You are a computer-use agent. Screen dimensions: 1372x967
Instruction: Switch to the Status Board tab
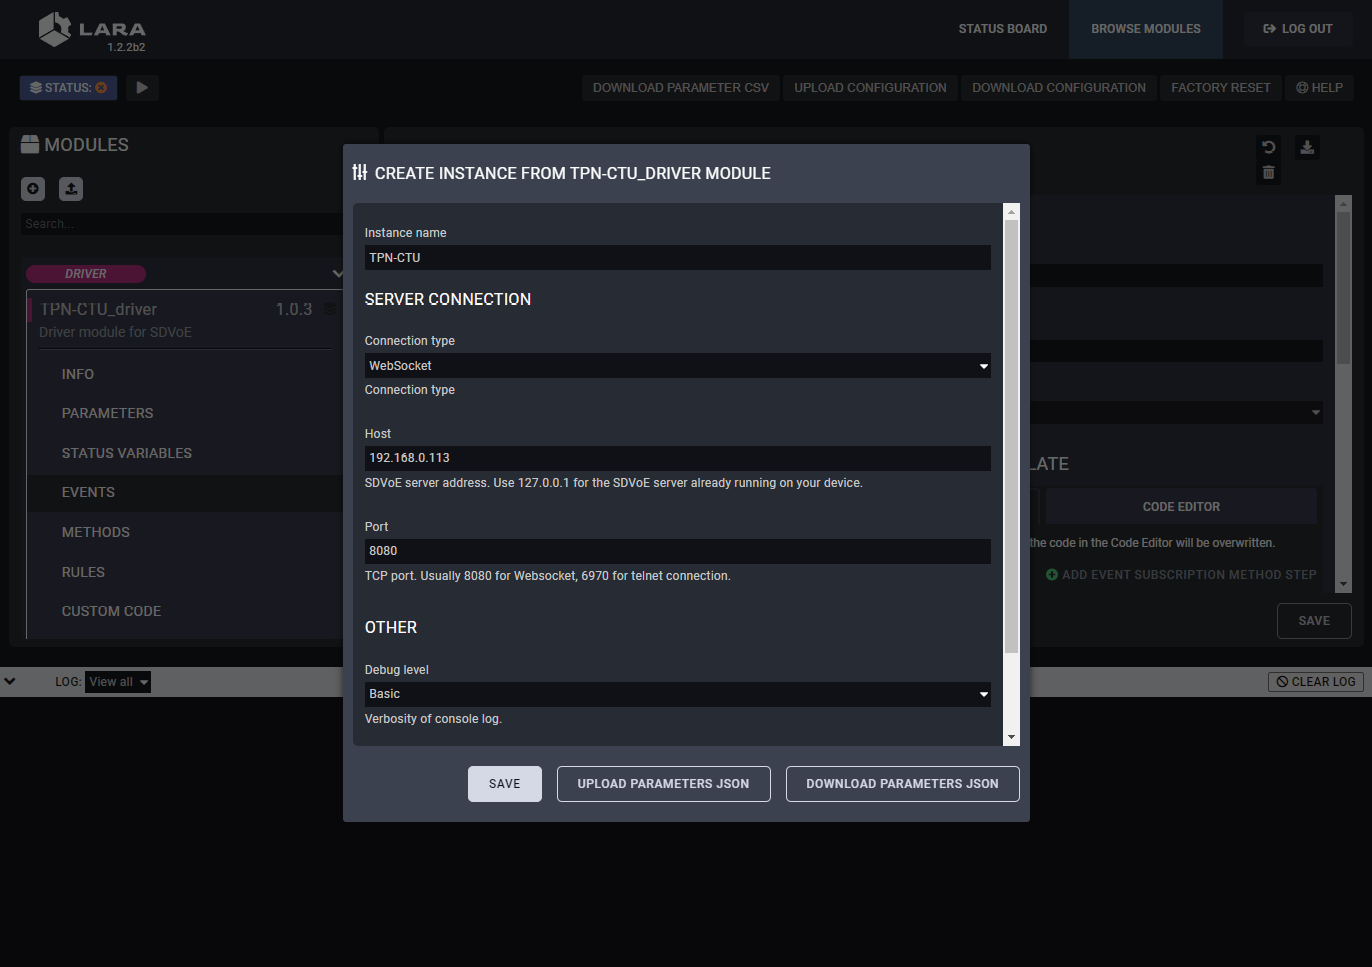1002,29
